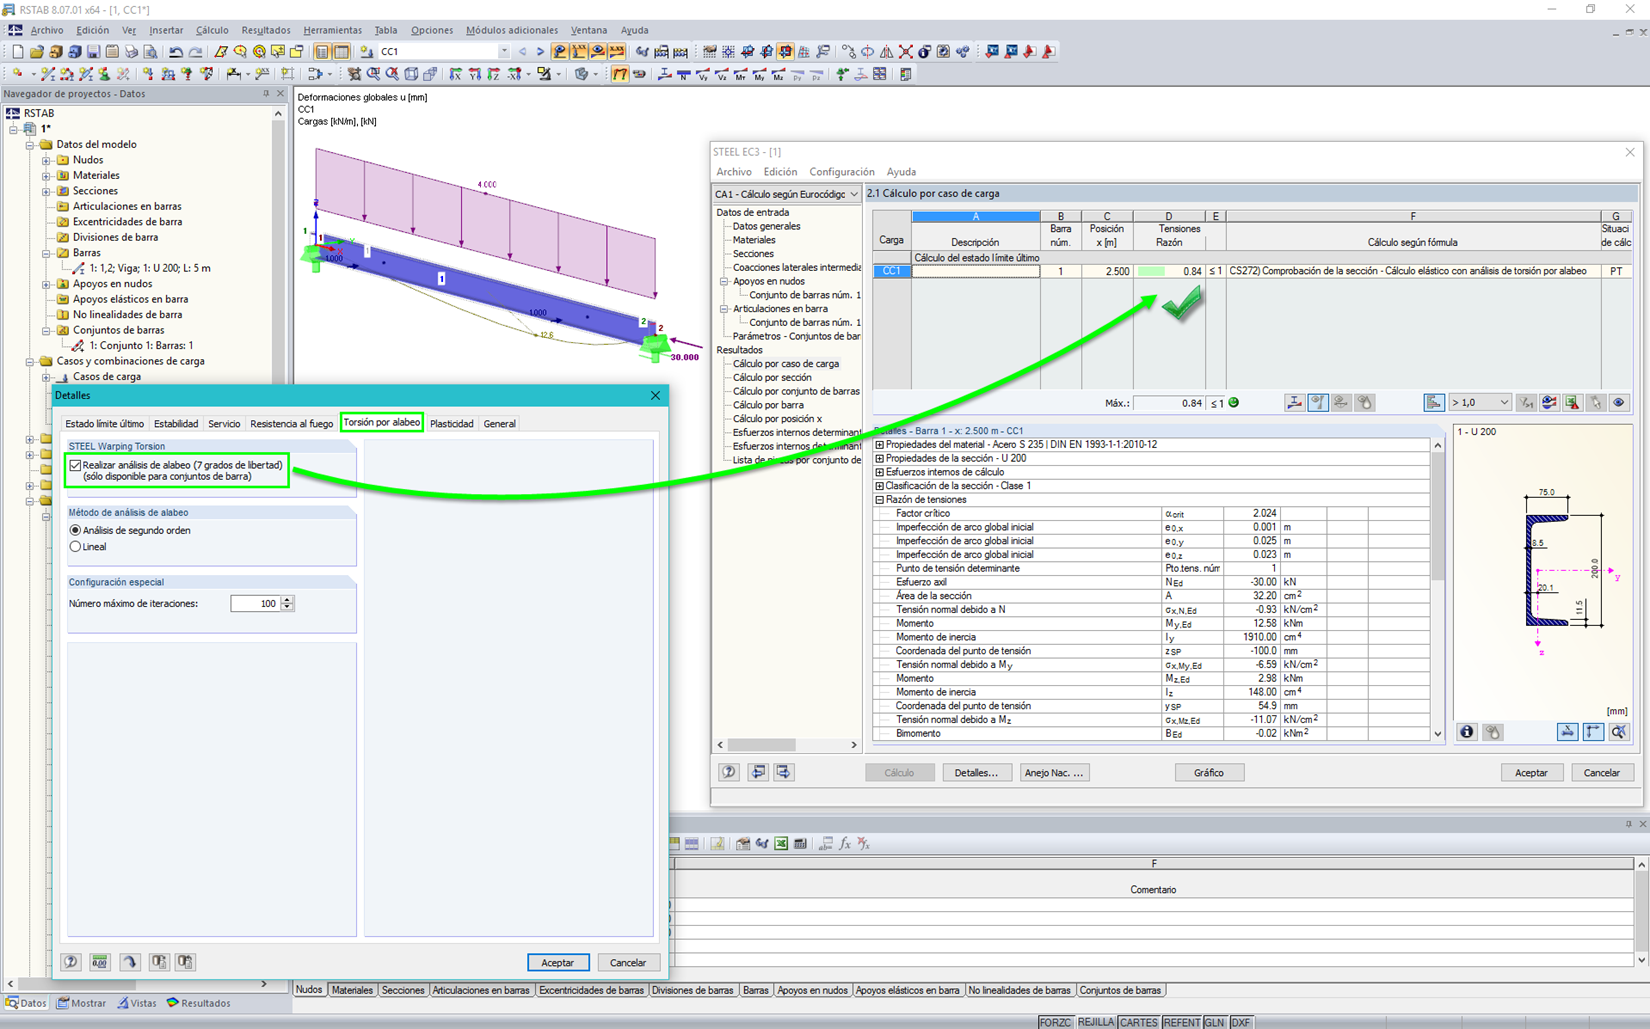Expand 'Clasificación de la sección - Clase 1' row
The width and height of the screenshot is (1650, 1029).
(x=880, y=486)
